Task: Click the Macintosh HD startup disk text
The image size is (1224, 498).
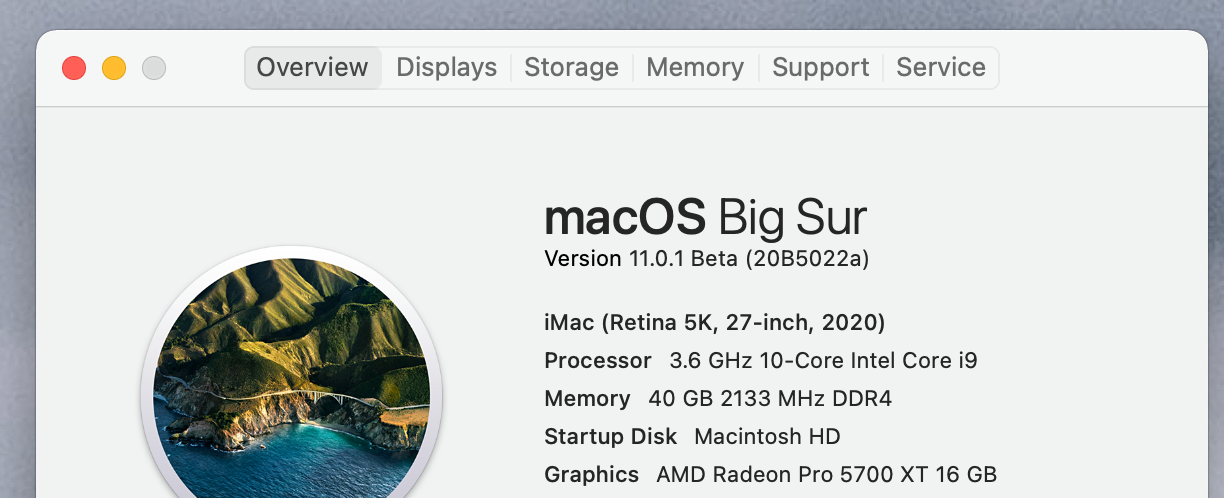Action: pos(766,436)
